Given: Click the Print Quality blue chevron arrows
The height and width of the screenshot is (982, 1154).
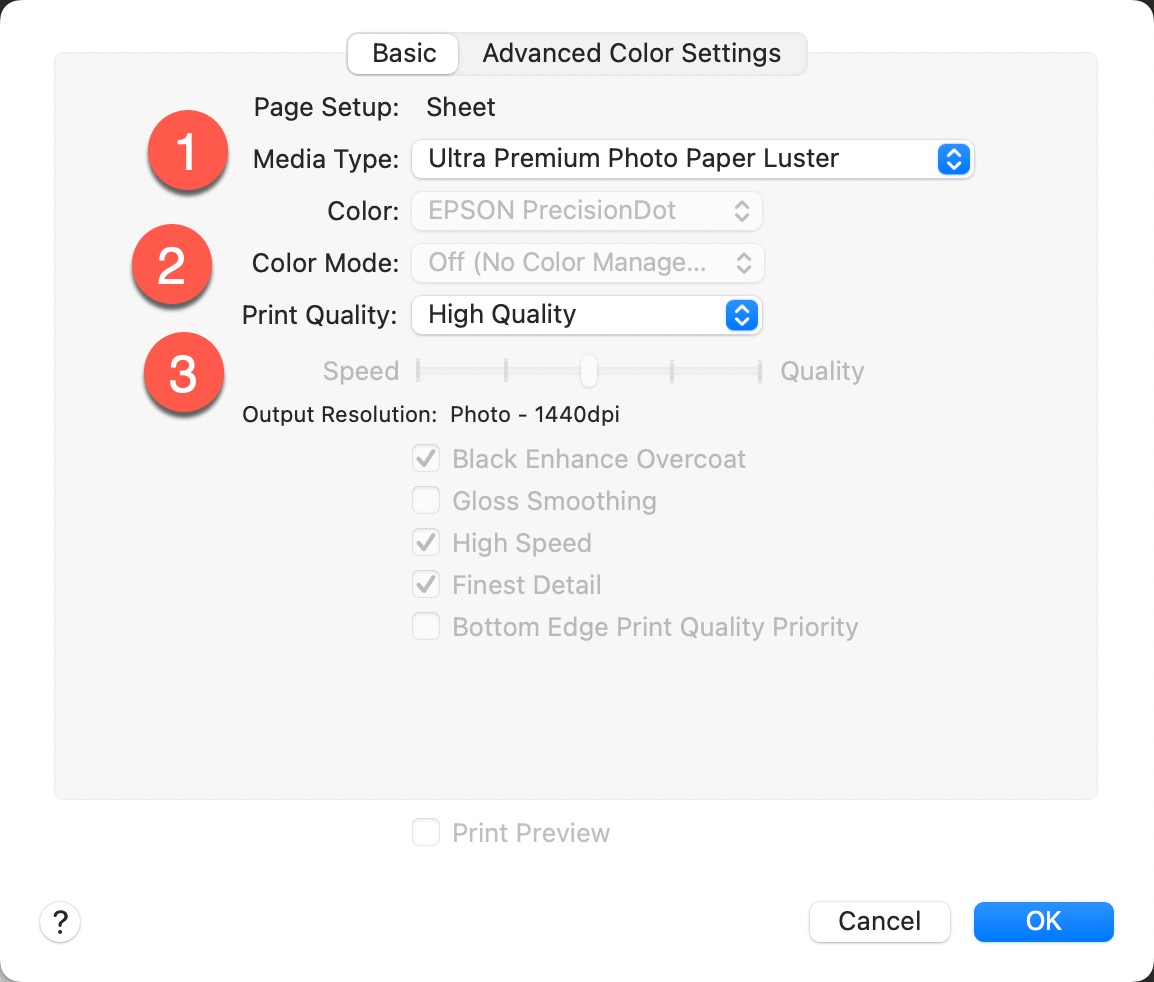Looking at the screenshot, I should pos(741,315).
